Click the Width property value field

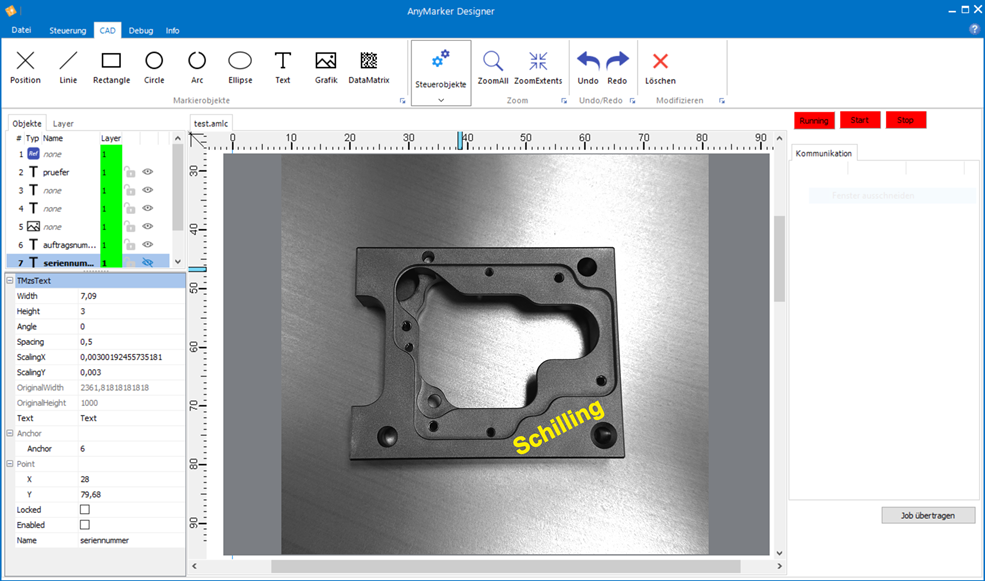click(130, 296)
